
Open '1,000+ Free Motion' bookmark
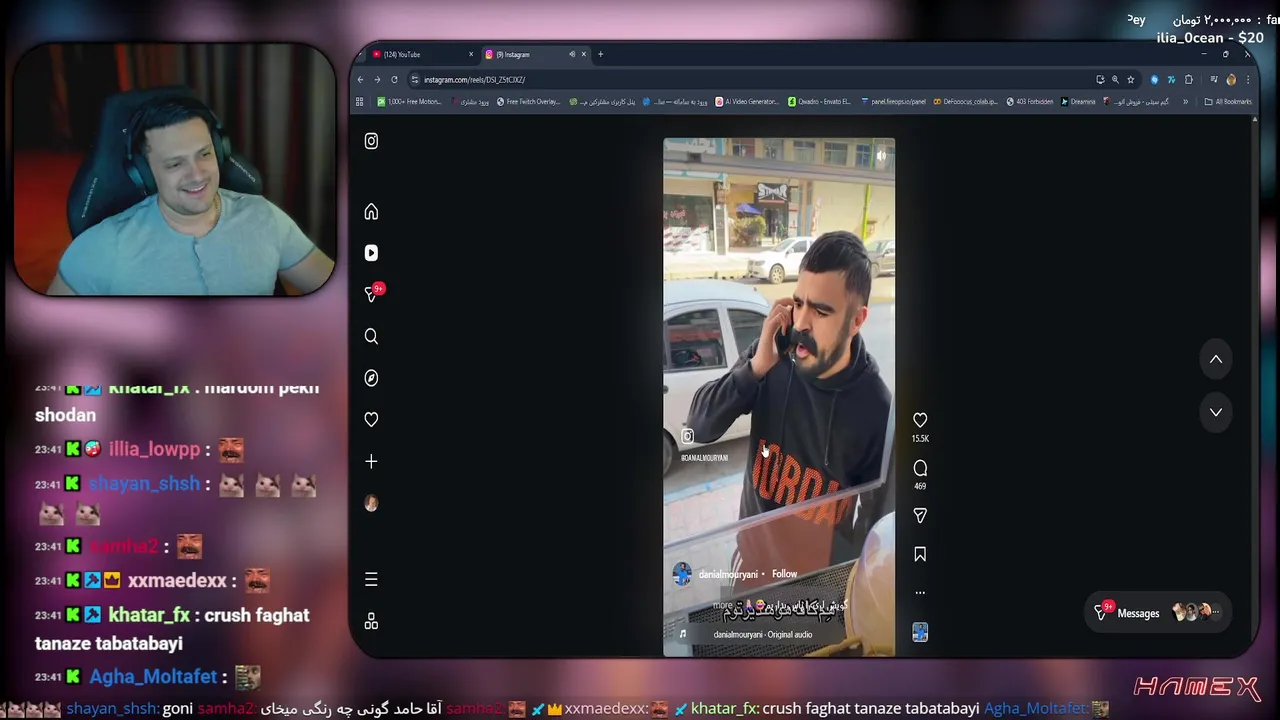(x=410, y=101)
